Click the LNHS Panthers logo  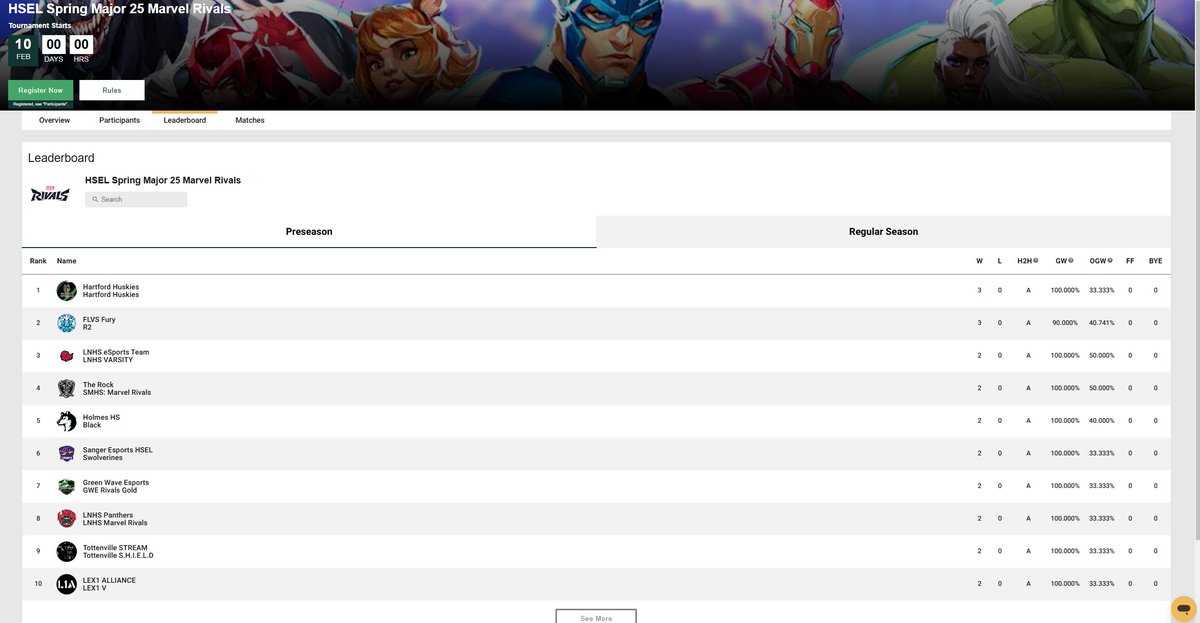[x=66, y=518]
